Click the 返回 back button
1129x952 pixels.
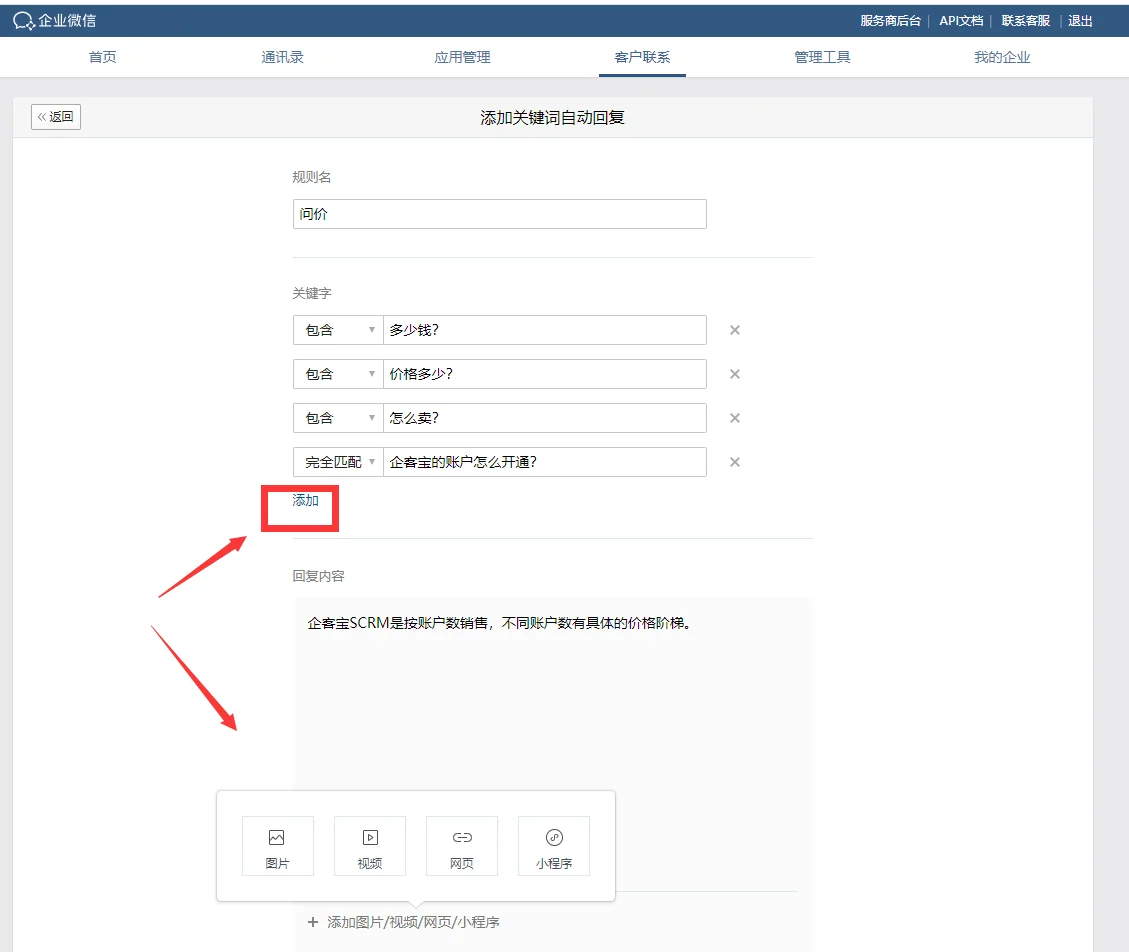56,117
